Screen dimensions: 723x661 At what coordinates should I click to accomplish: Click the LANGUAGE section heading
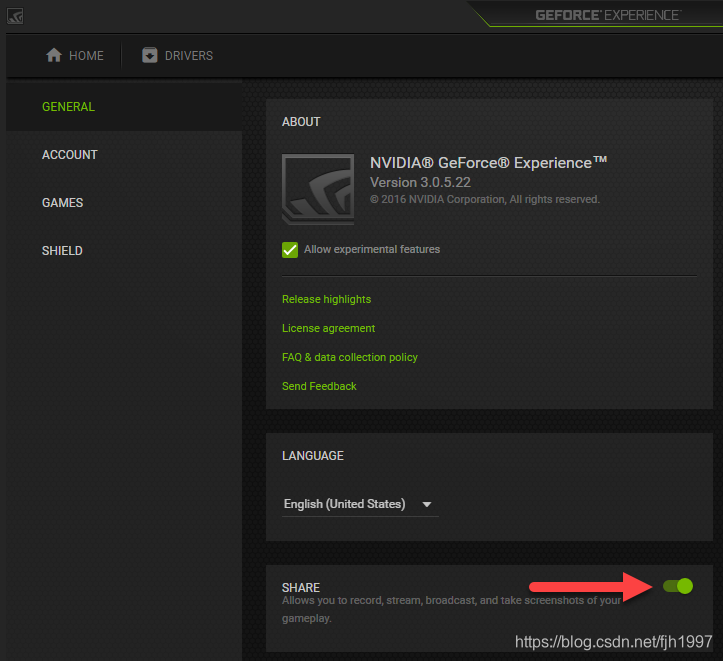click(x=313, y=456)
